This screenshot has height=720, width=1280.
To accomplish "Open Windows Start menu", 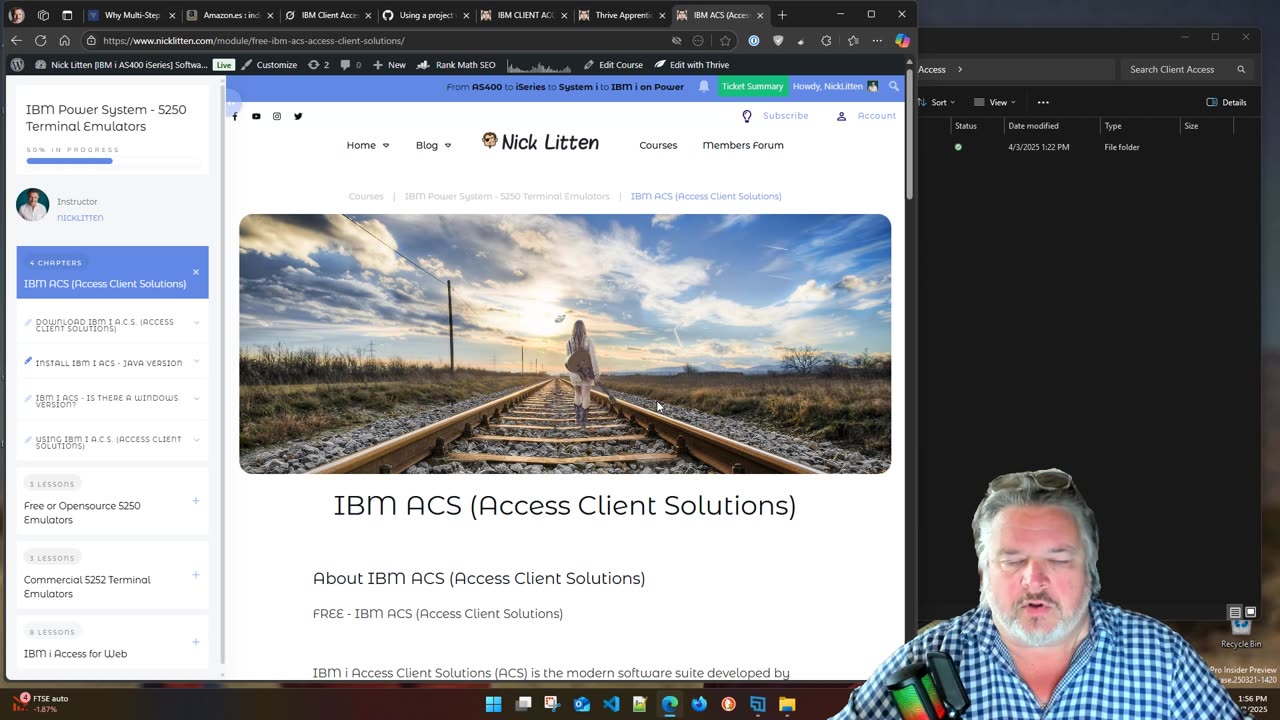I will point(493,704).
